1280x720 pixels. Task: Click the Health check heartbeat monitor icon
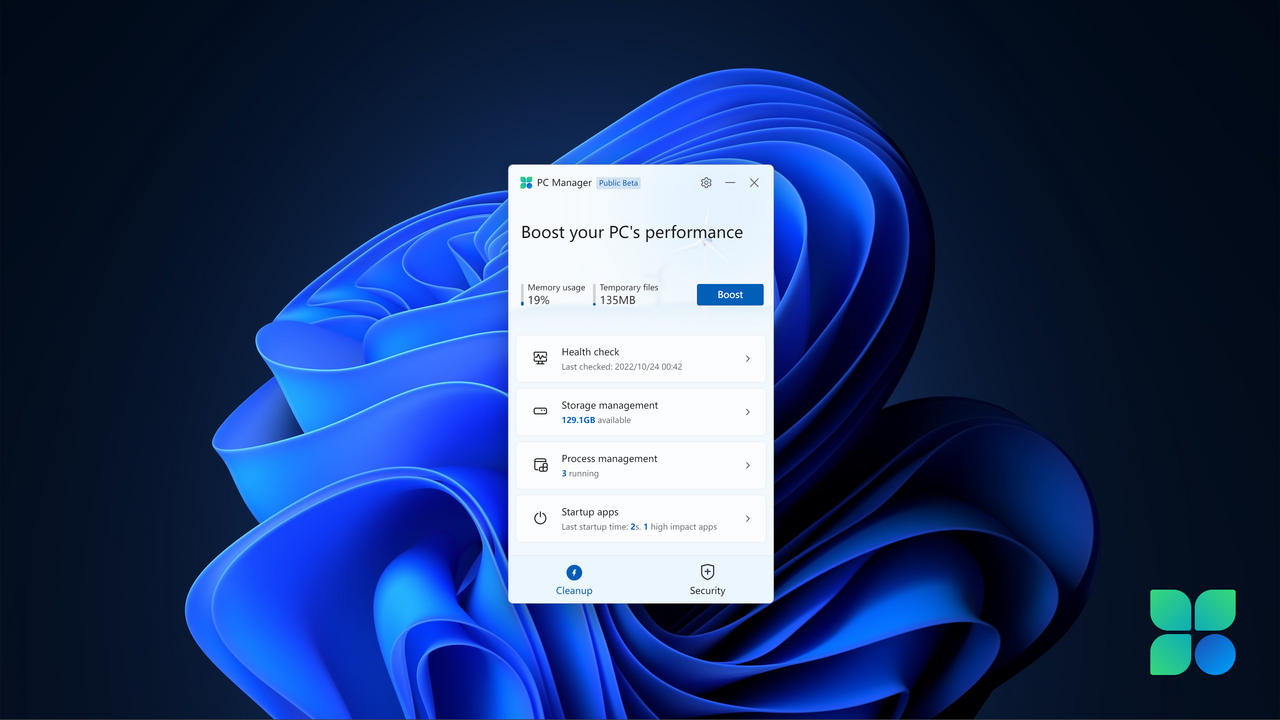tap(540, 358)
